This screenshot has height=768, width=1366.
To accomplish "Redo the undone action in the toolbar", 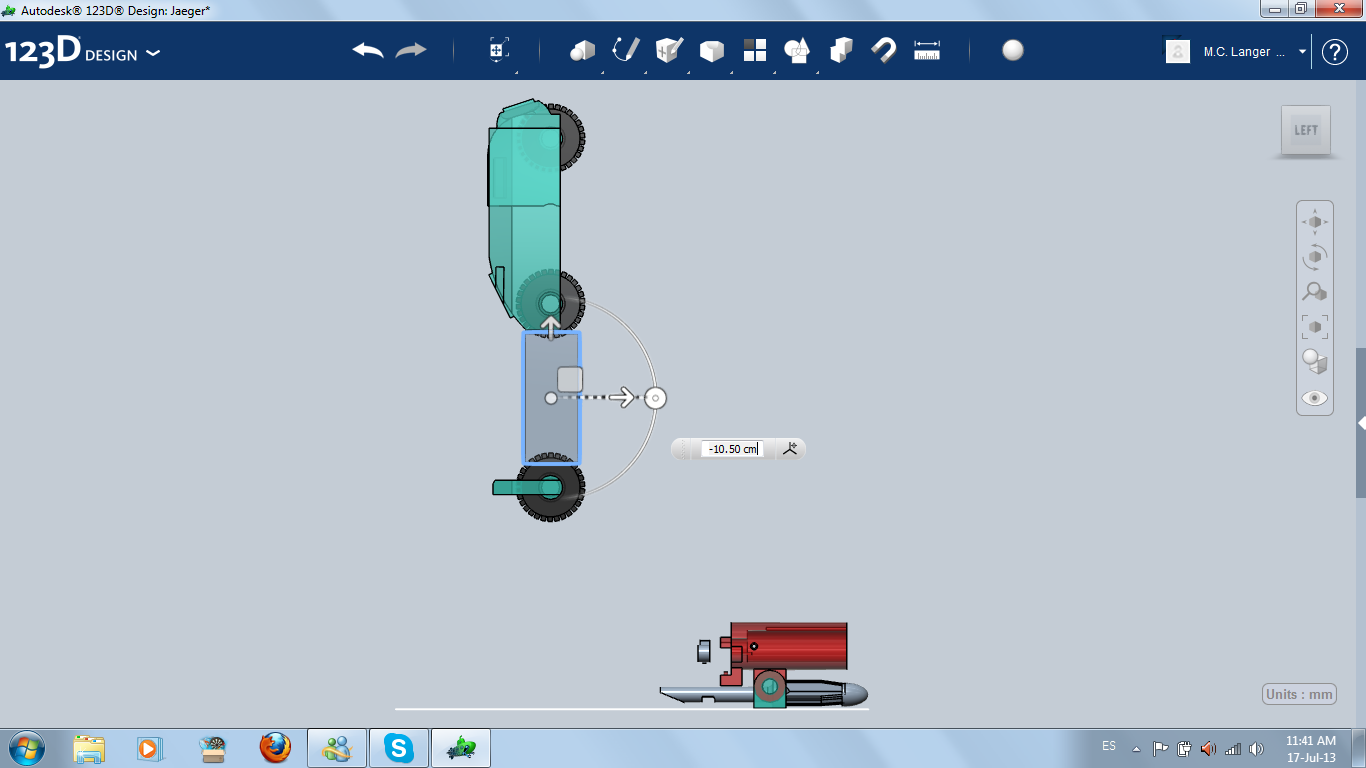I will 411,50.
